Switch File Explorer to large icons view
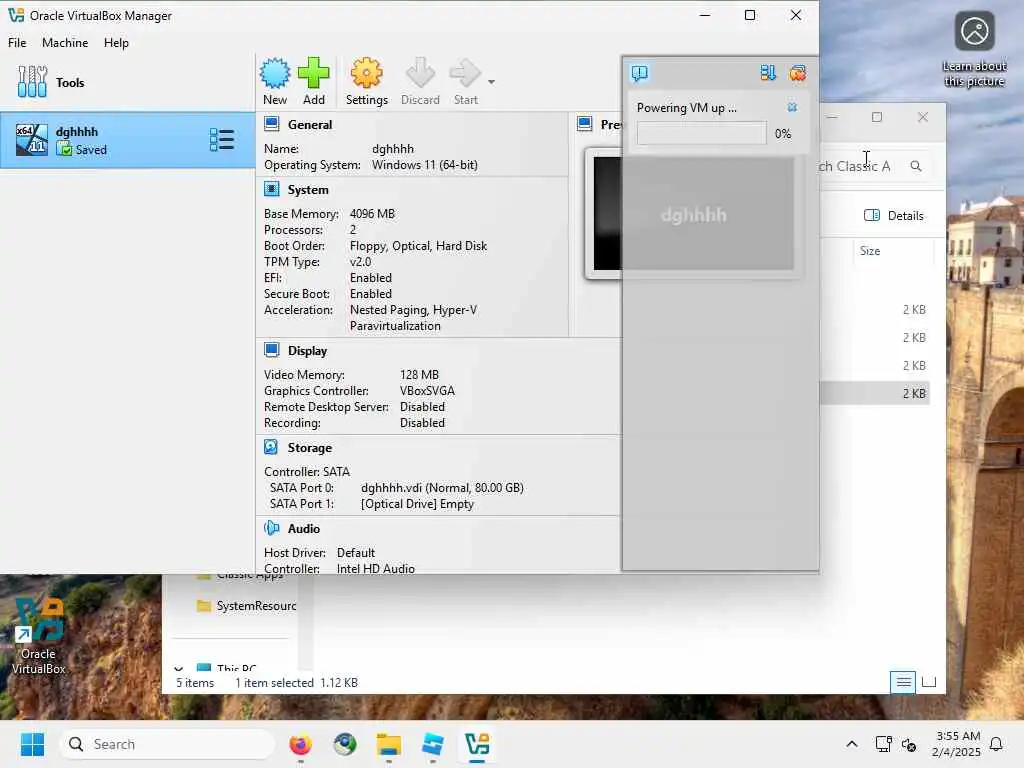The width and height of the screenshot is (1024, 768). point(929,682)
